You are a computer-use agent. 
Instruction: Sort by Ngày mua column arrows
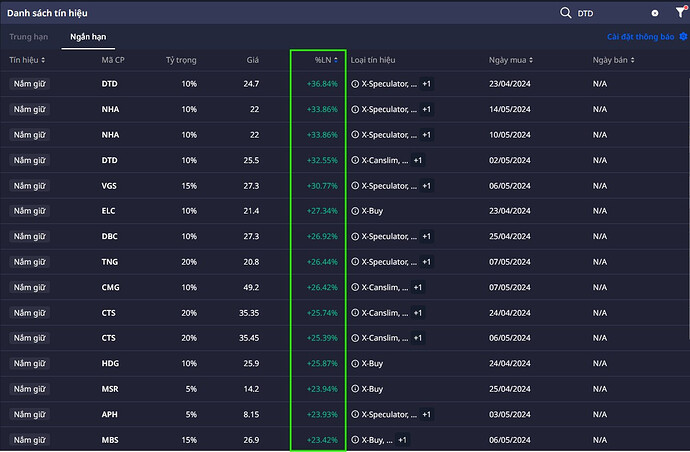point(531,60)
